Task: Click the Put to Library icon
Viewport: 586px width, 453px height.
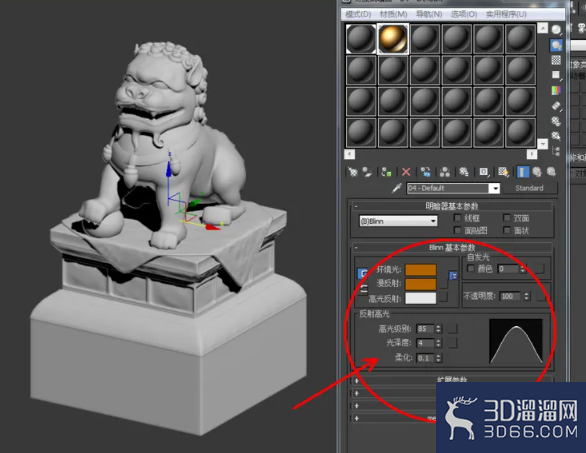Action: [464, 172]
